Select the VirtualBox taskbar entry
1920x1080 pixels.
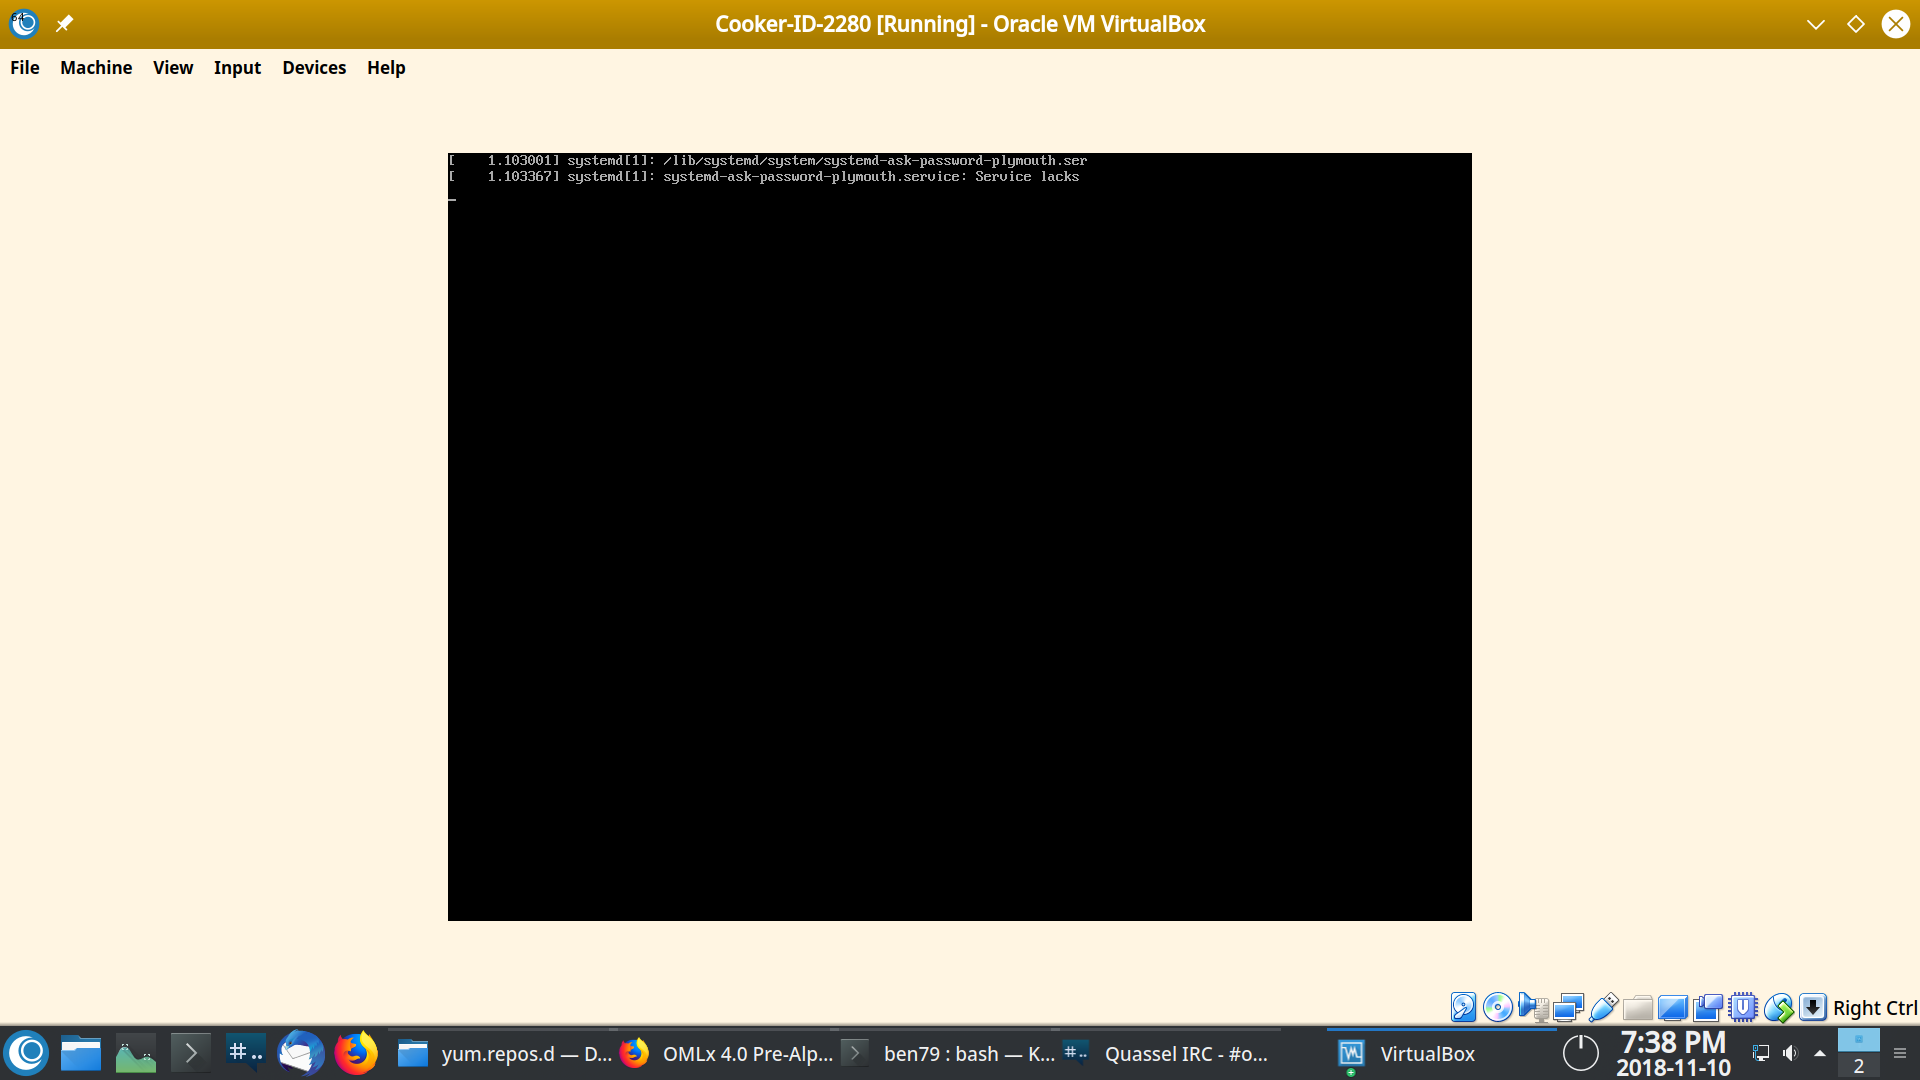1440,1054
